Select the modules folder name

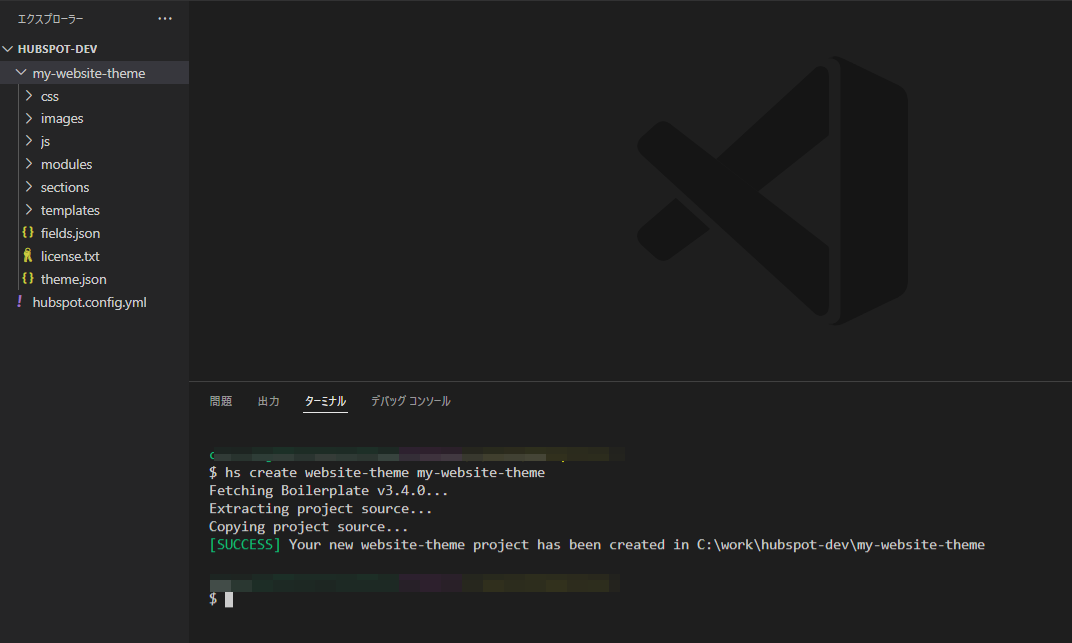tap(66, 165)
